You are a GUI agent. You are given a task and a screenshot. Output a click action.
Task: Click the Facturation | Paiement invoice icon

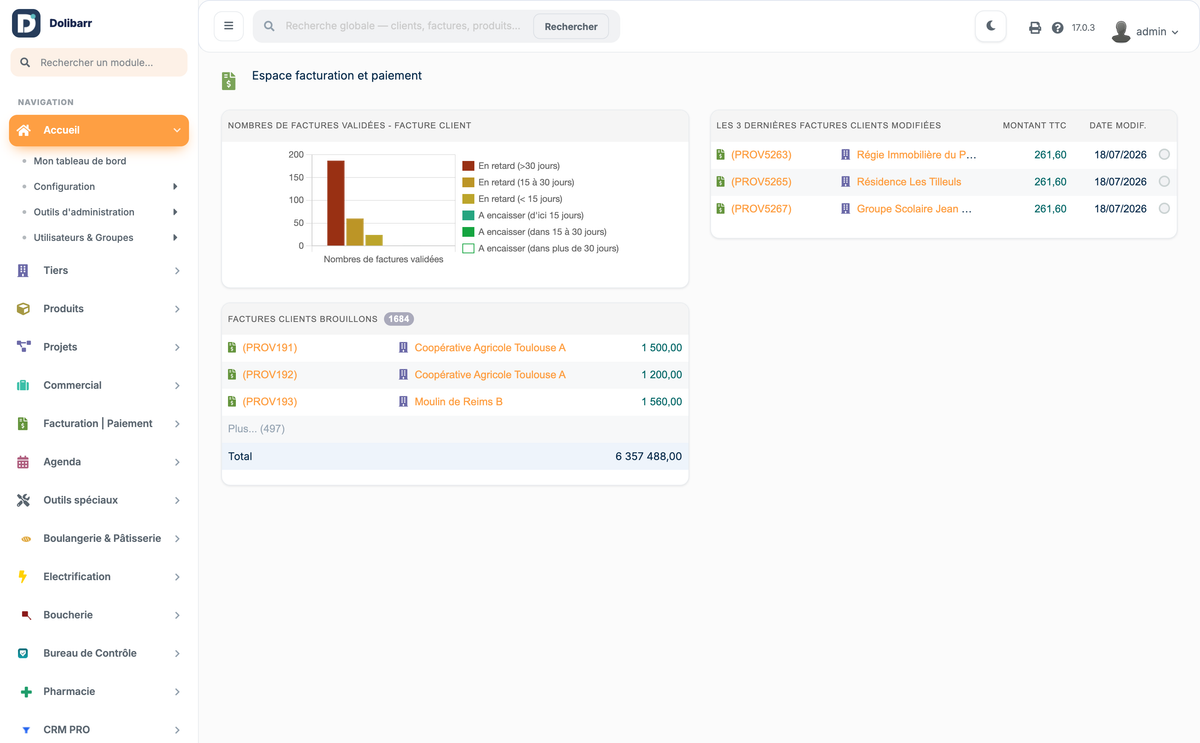click(23, 424)
